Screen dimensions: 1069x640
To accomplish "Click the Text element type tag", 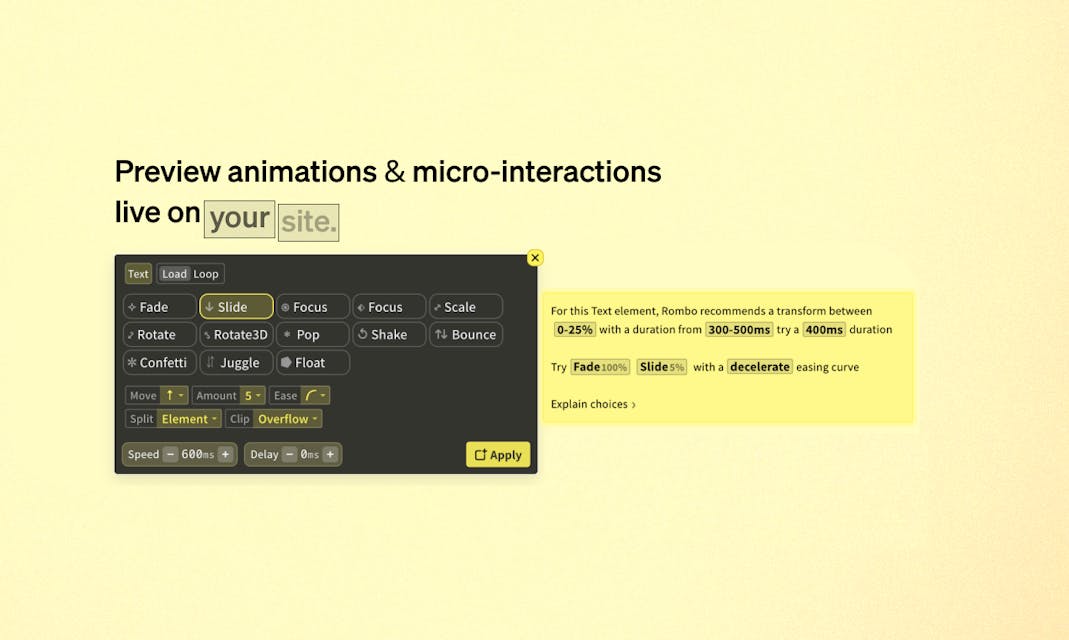I will click(138, 274).
